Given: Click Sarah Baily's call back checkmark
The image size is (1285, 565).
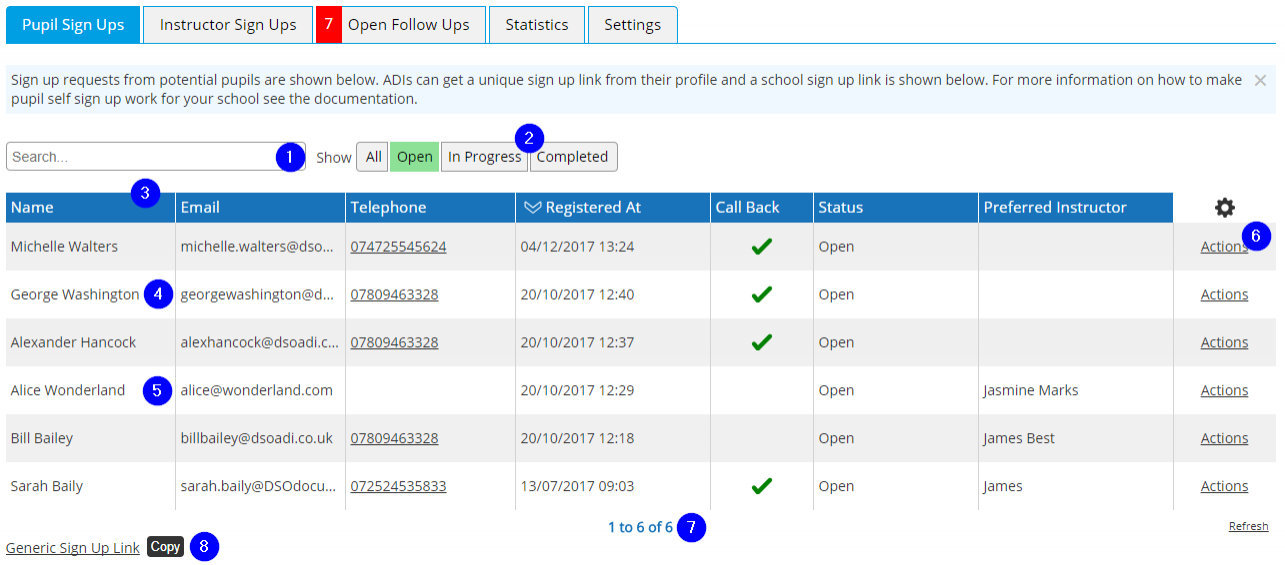Looking at the screenshot, I should tap(761, 486).
